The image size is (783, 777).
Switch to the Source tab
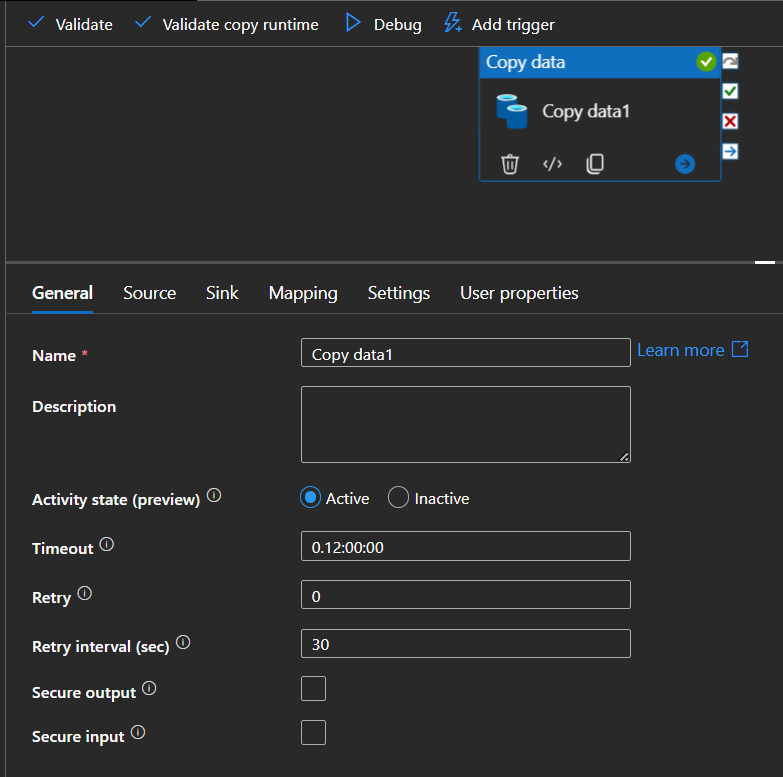pyautogui.click(x=149, y=293)
